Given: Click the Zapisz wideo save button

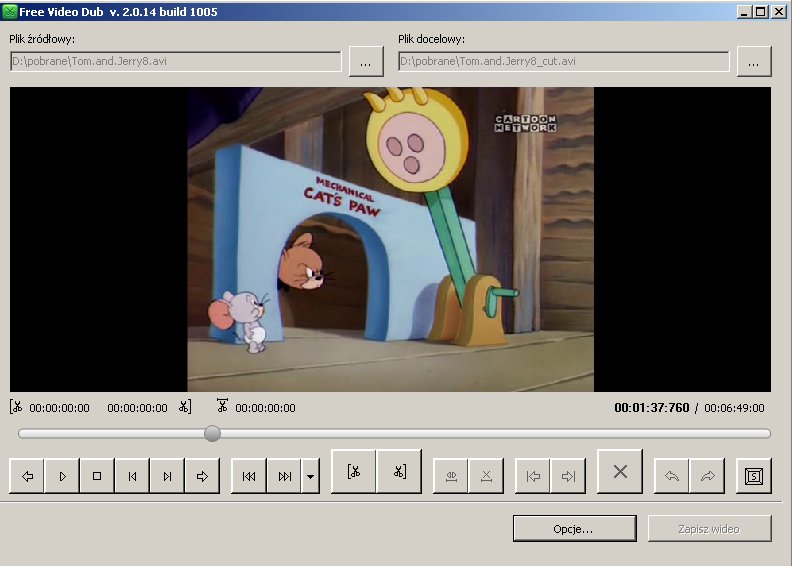Looking at the screenshot, I should pyautogui.click(x=710, y=529).
